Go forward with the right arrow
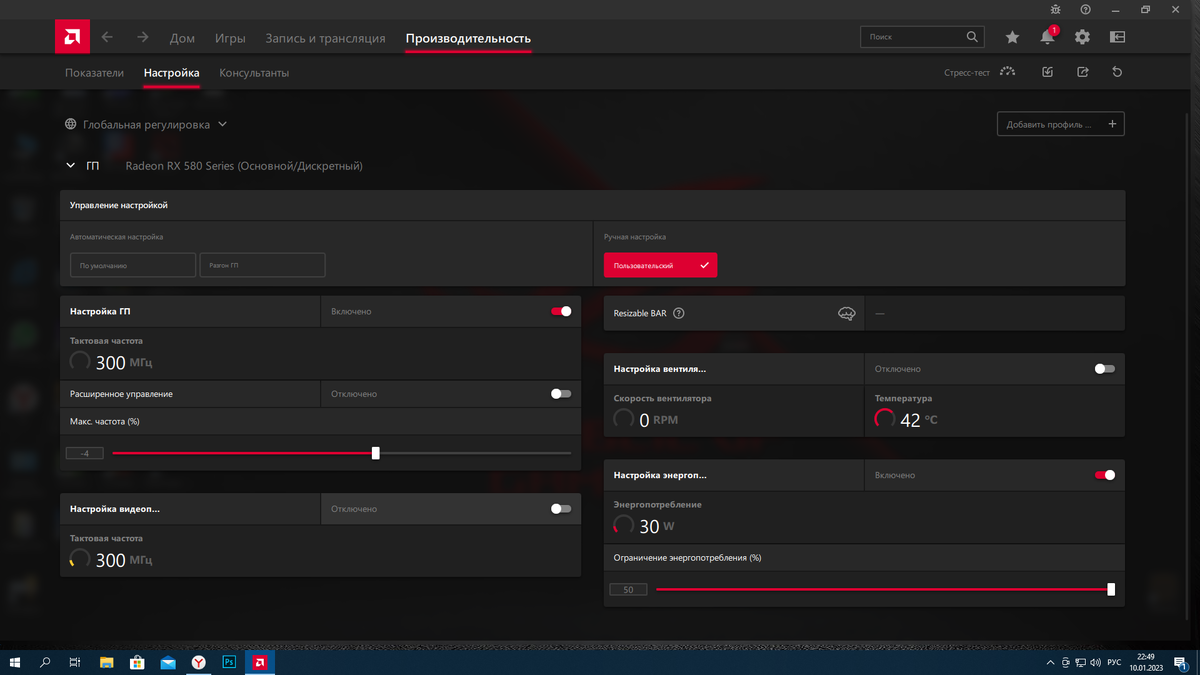1200x675 pixels. point(143,37)
